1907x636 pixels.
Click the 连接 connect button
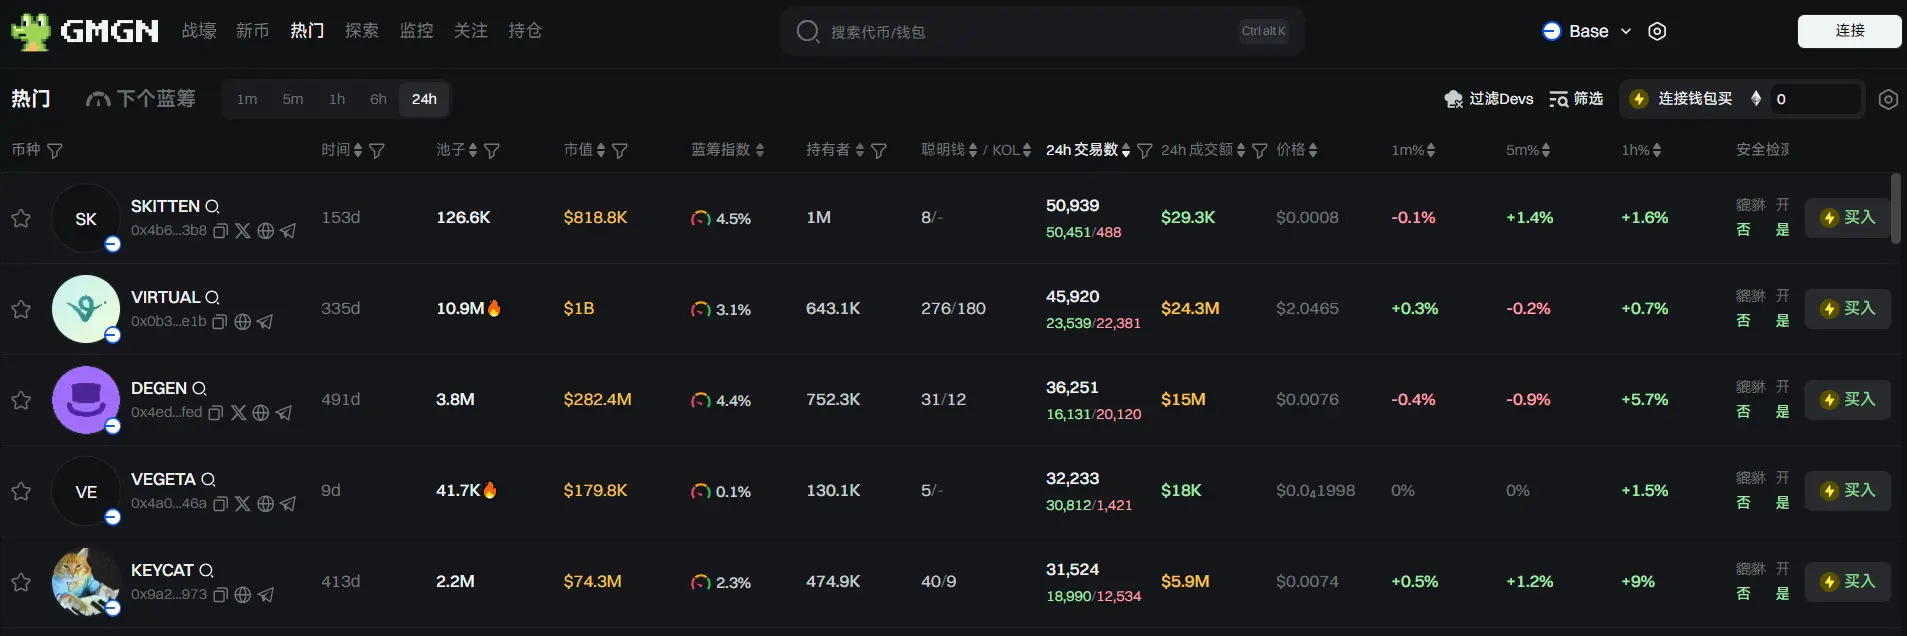point(1849,31)
